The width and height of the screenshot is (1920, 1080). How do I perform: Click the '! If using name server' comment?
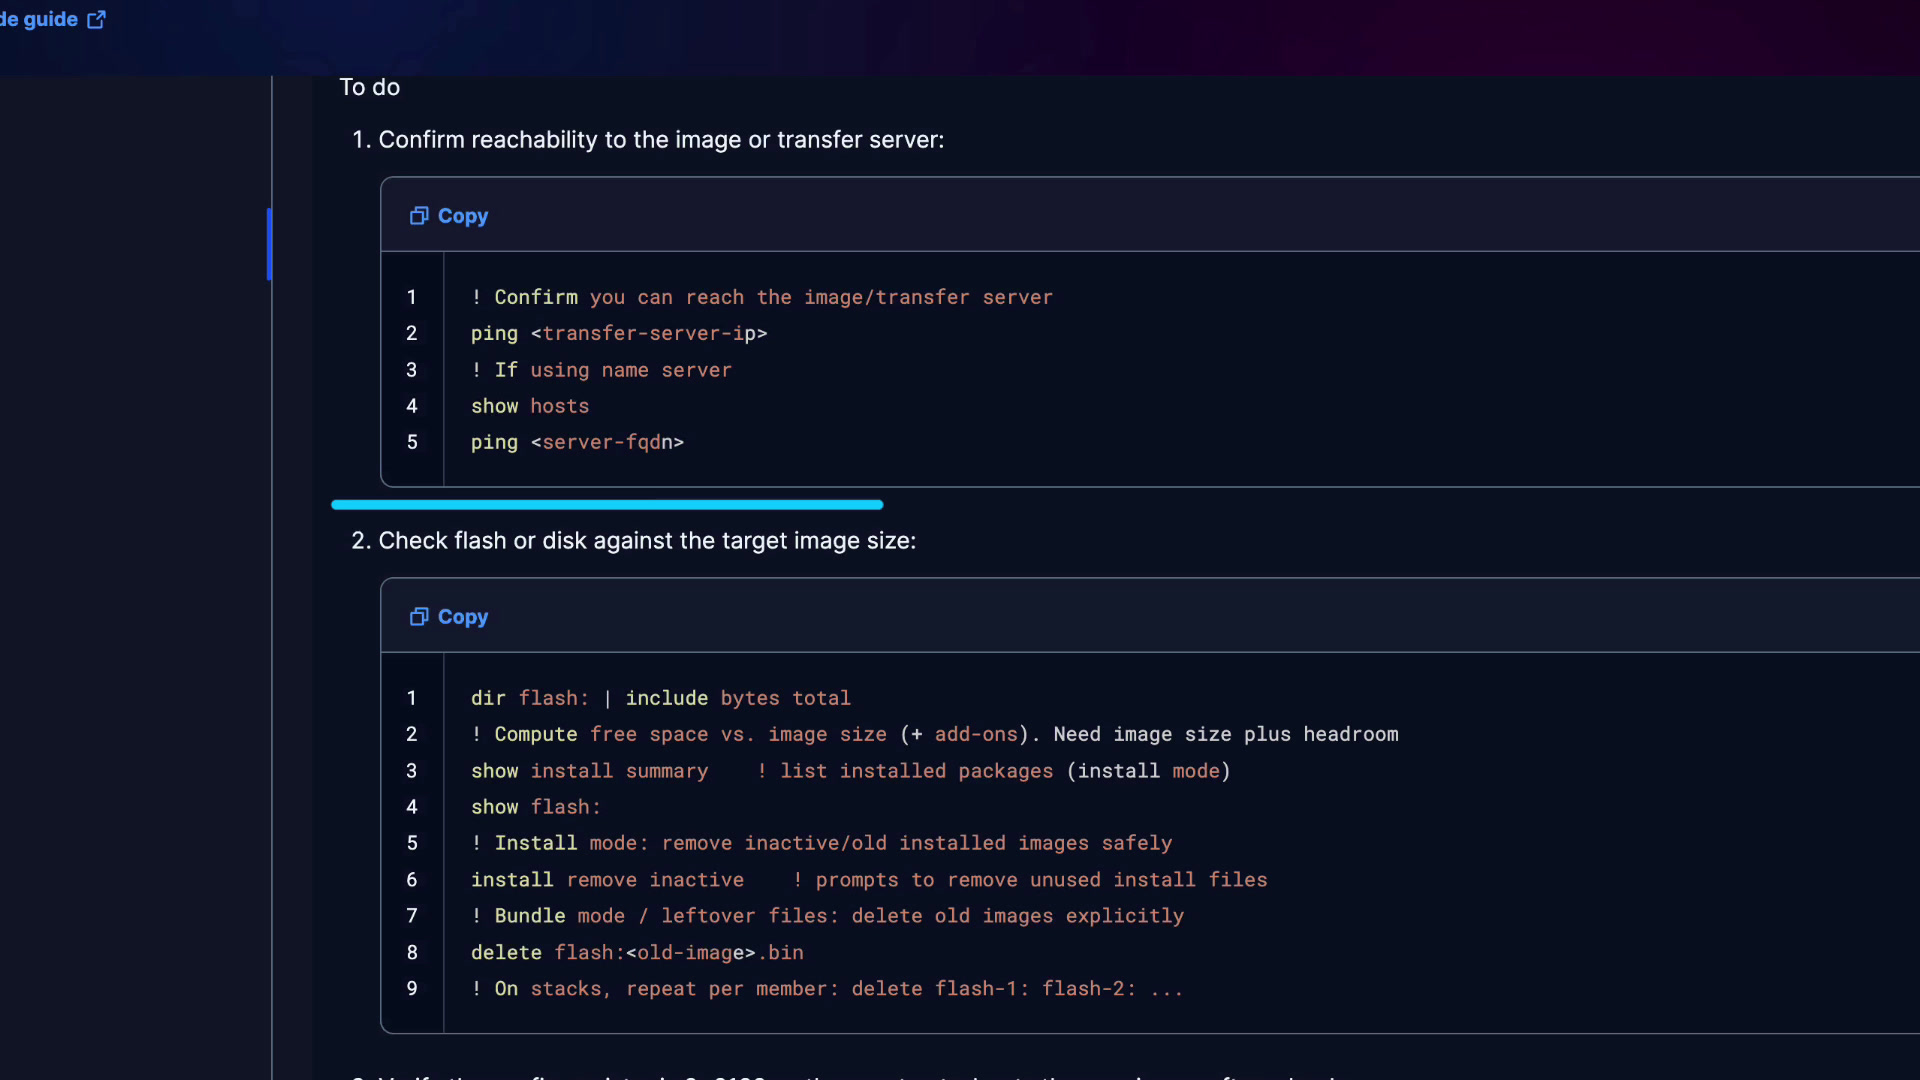point(601,370)
